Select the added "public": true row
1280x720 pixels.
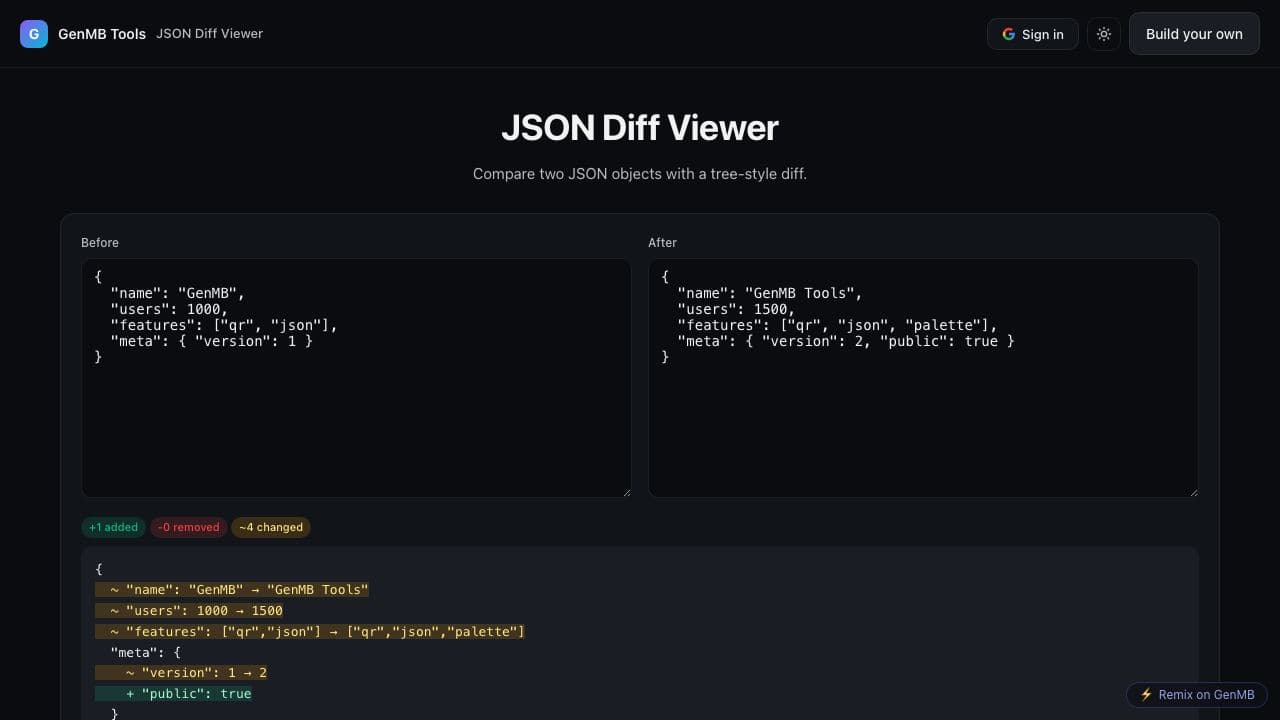[x=173, y=694]
